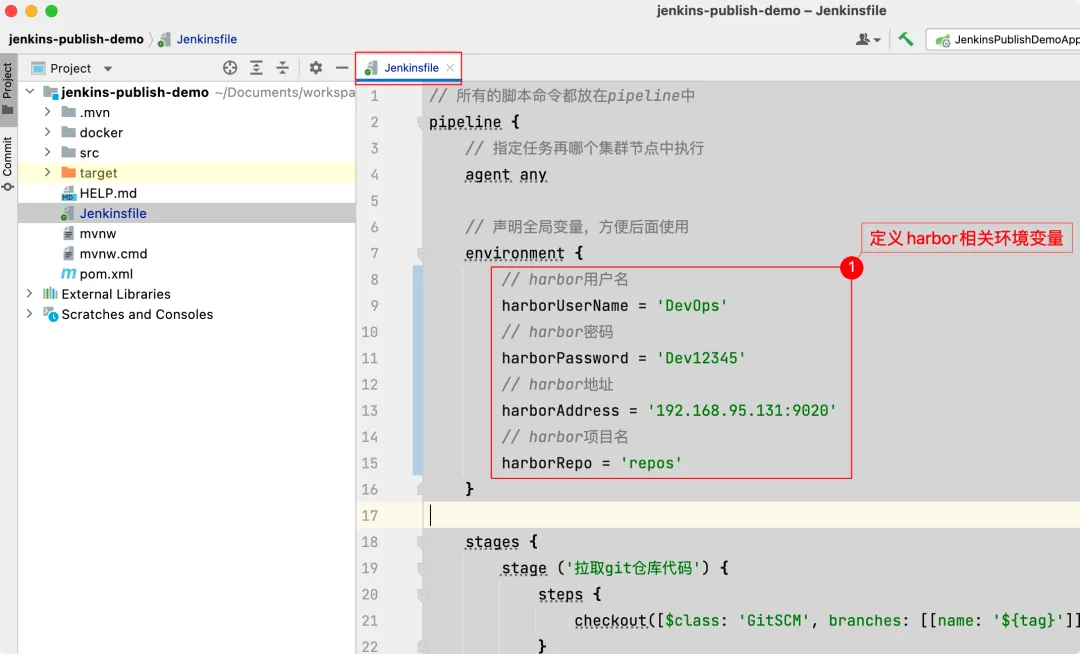The height and width of the screenshot is (654, 1080).
Task: Open the user account icon dropdown
Action: click(x=868, y=39)
